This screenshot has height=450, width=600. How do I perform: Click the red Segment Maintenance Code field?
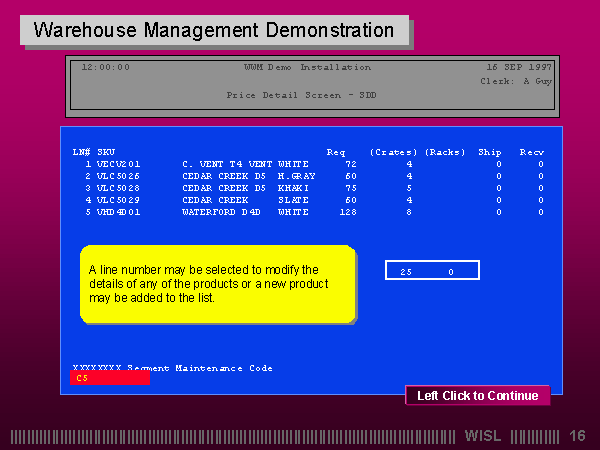click(109, 378)
